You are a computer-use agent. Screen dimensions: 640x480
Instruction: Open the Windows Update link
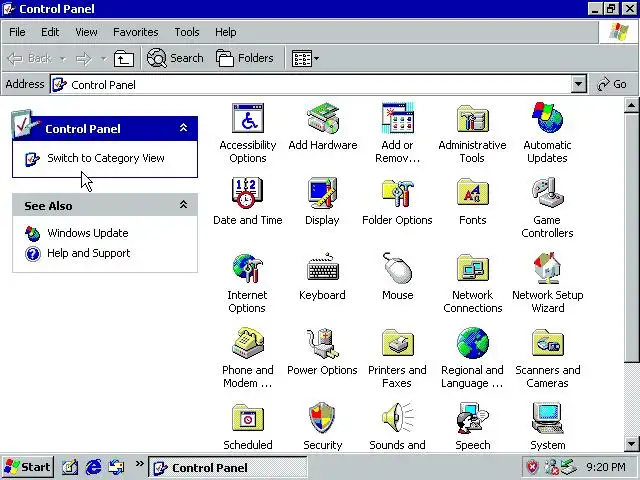pyautogui.click(x=88, y=233)
